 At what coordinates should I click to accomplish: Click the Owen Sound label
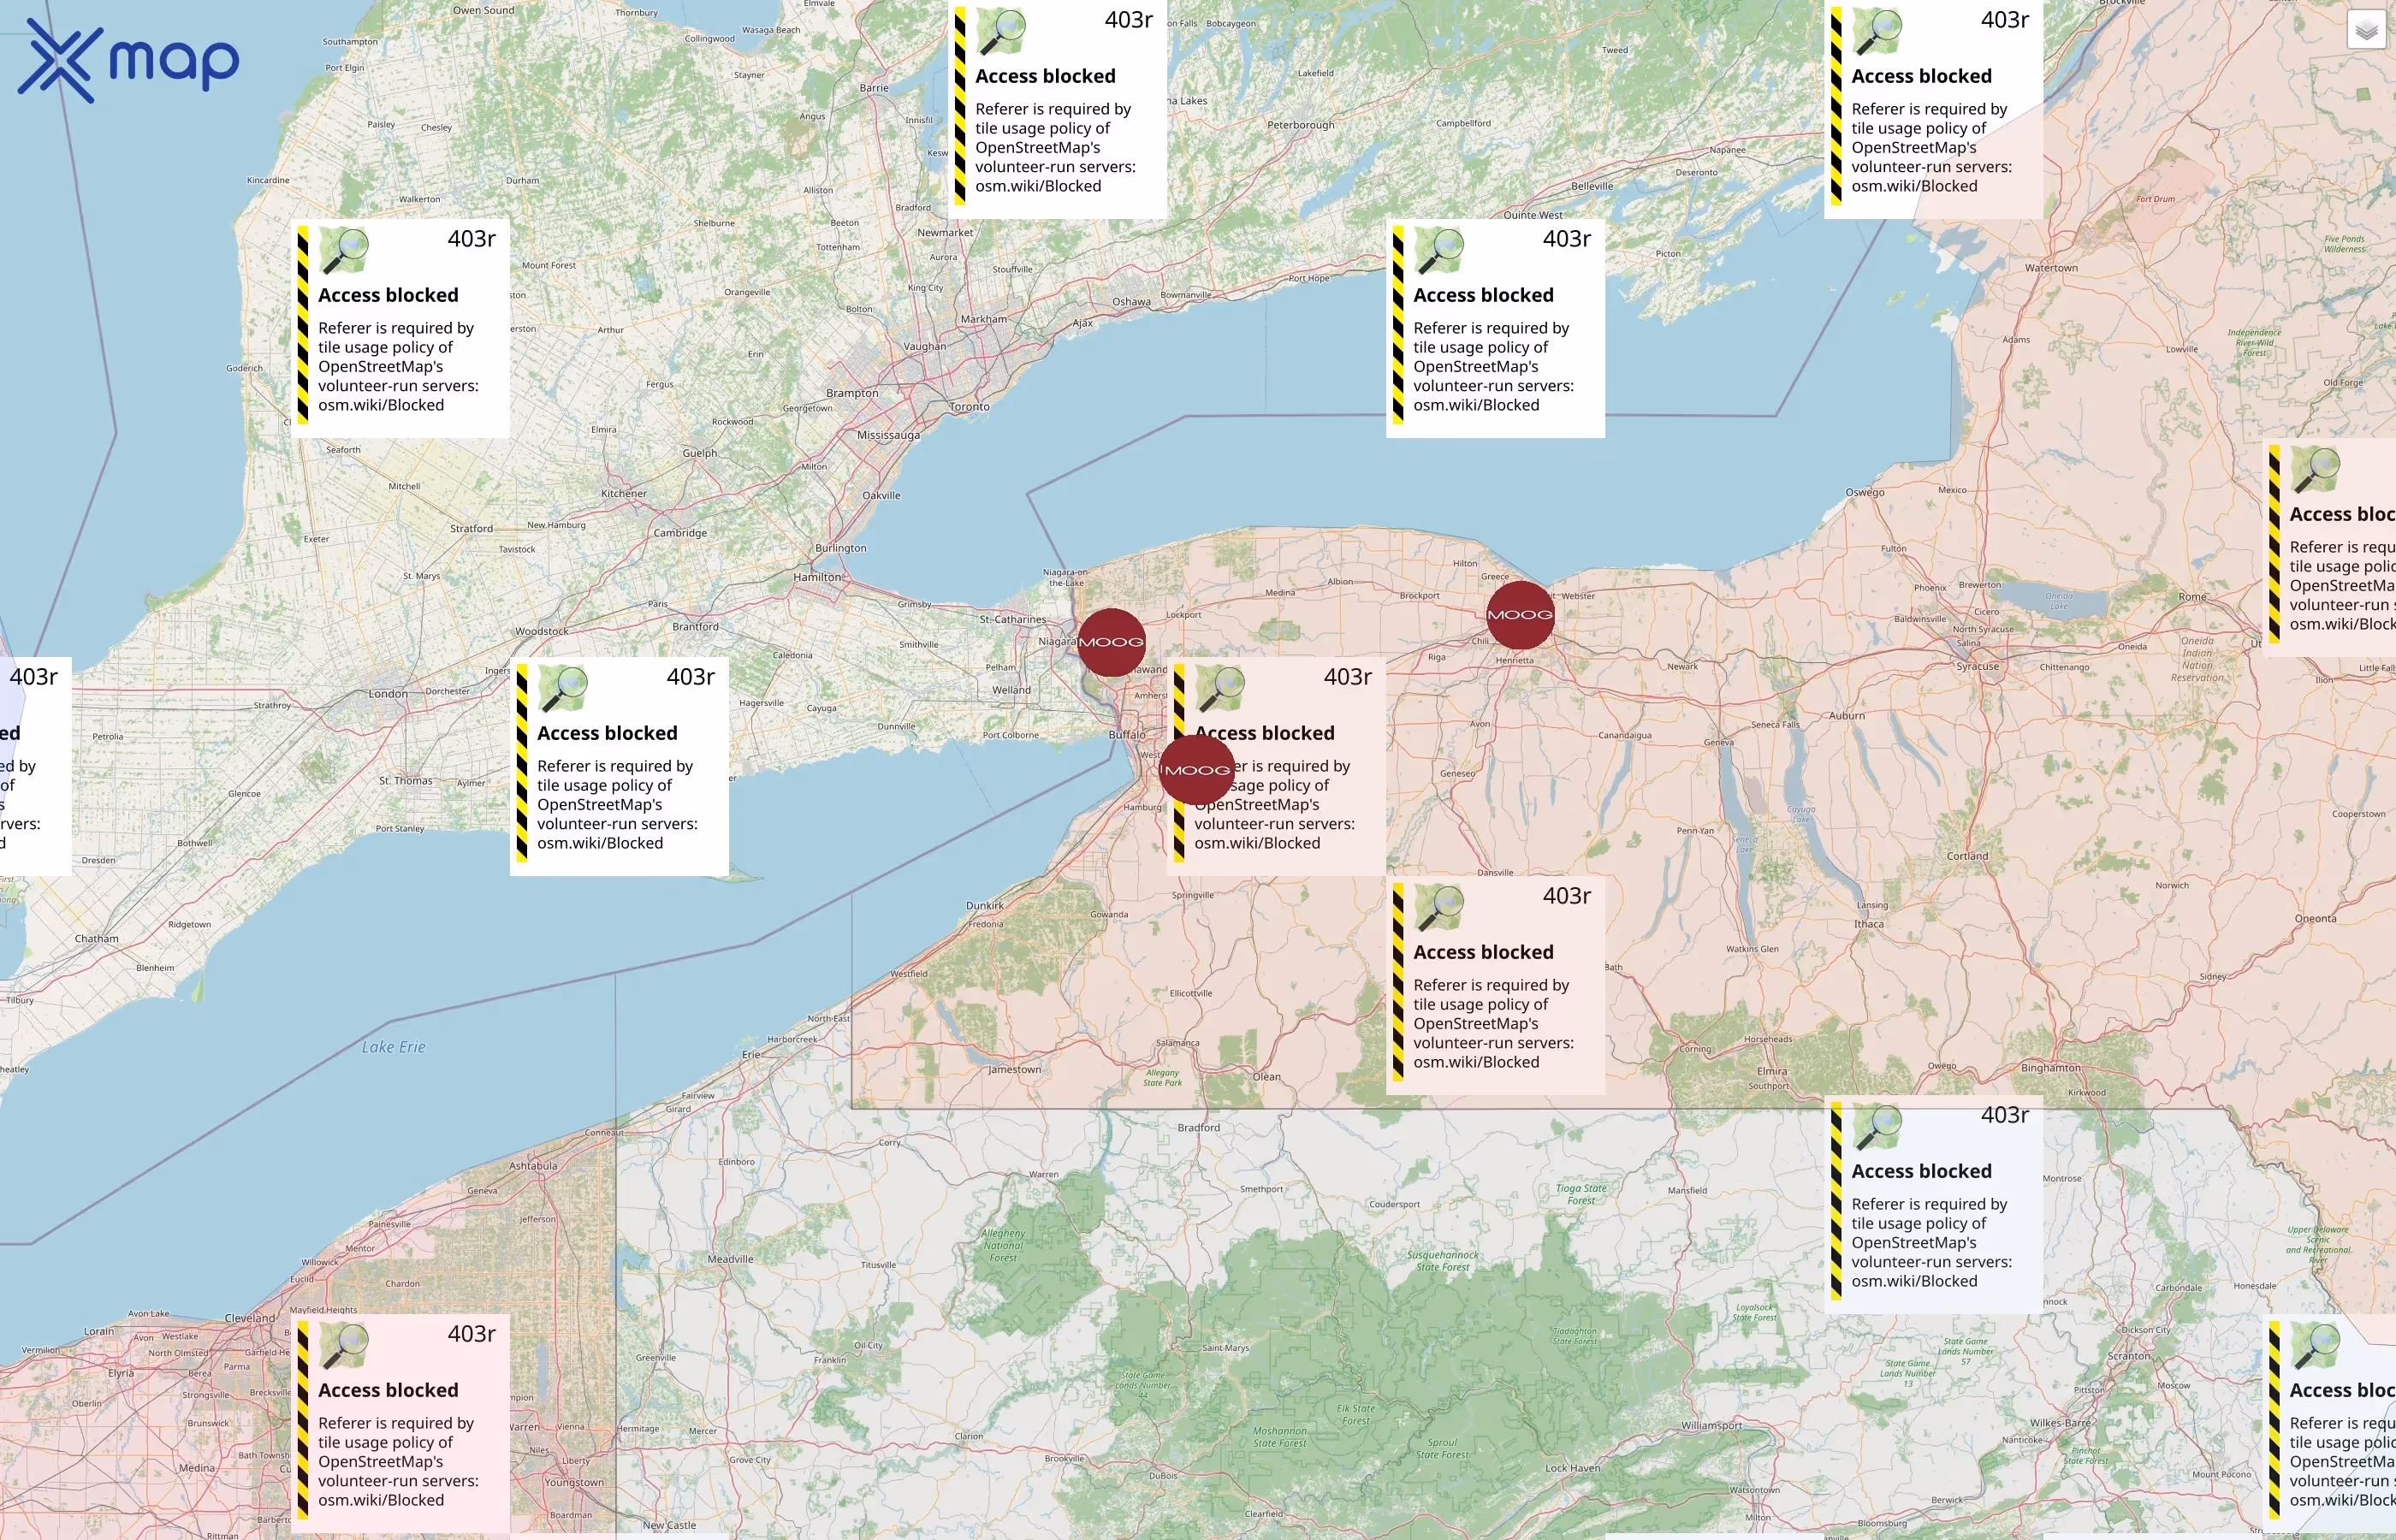[x=483, y=10]
